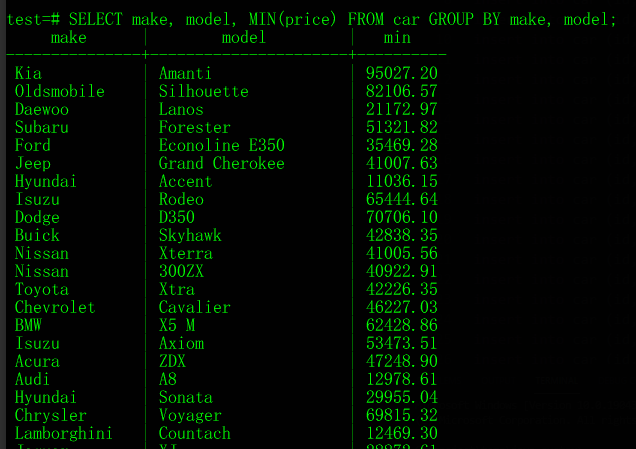Screen dimensions: 636x449
Task: Click the price 95027.20
Action: tap(402, 73)
